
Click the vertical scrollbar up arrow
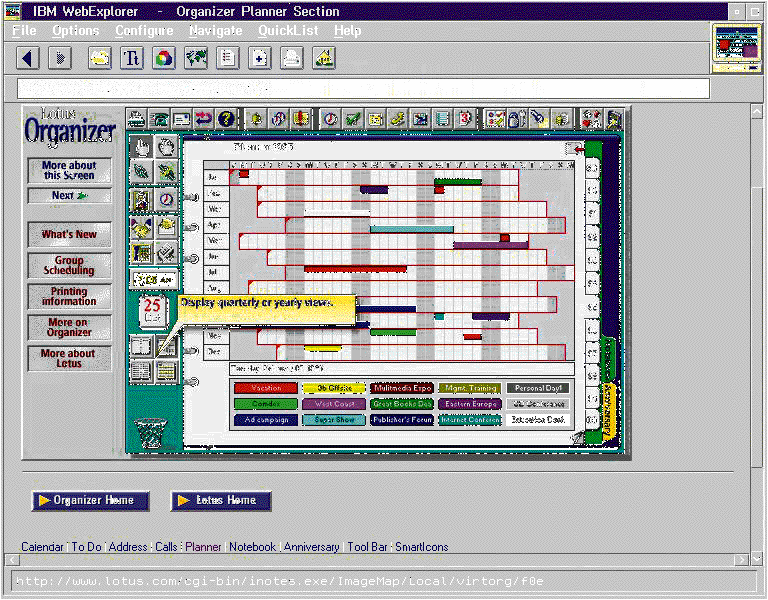pyautogui.click(x=757, y=112)
